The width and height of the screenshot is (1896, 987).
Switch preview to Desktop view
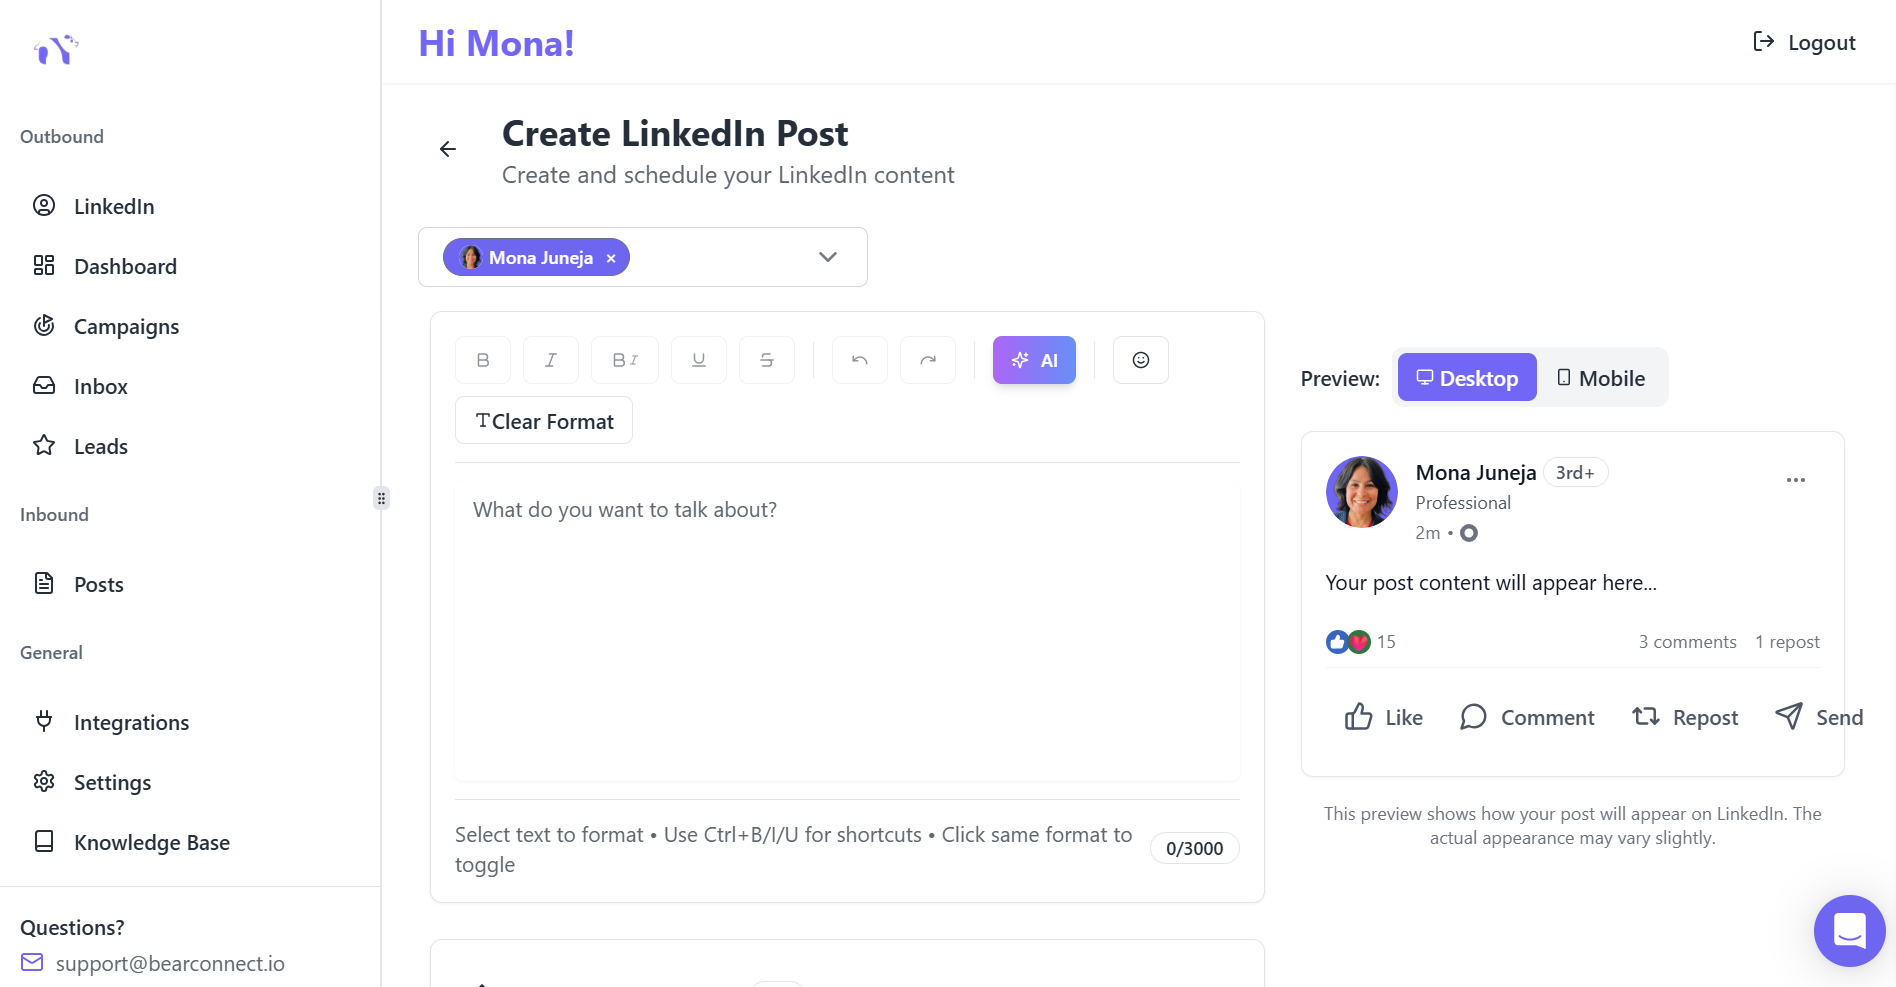click(x=1467, y=378)
